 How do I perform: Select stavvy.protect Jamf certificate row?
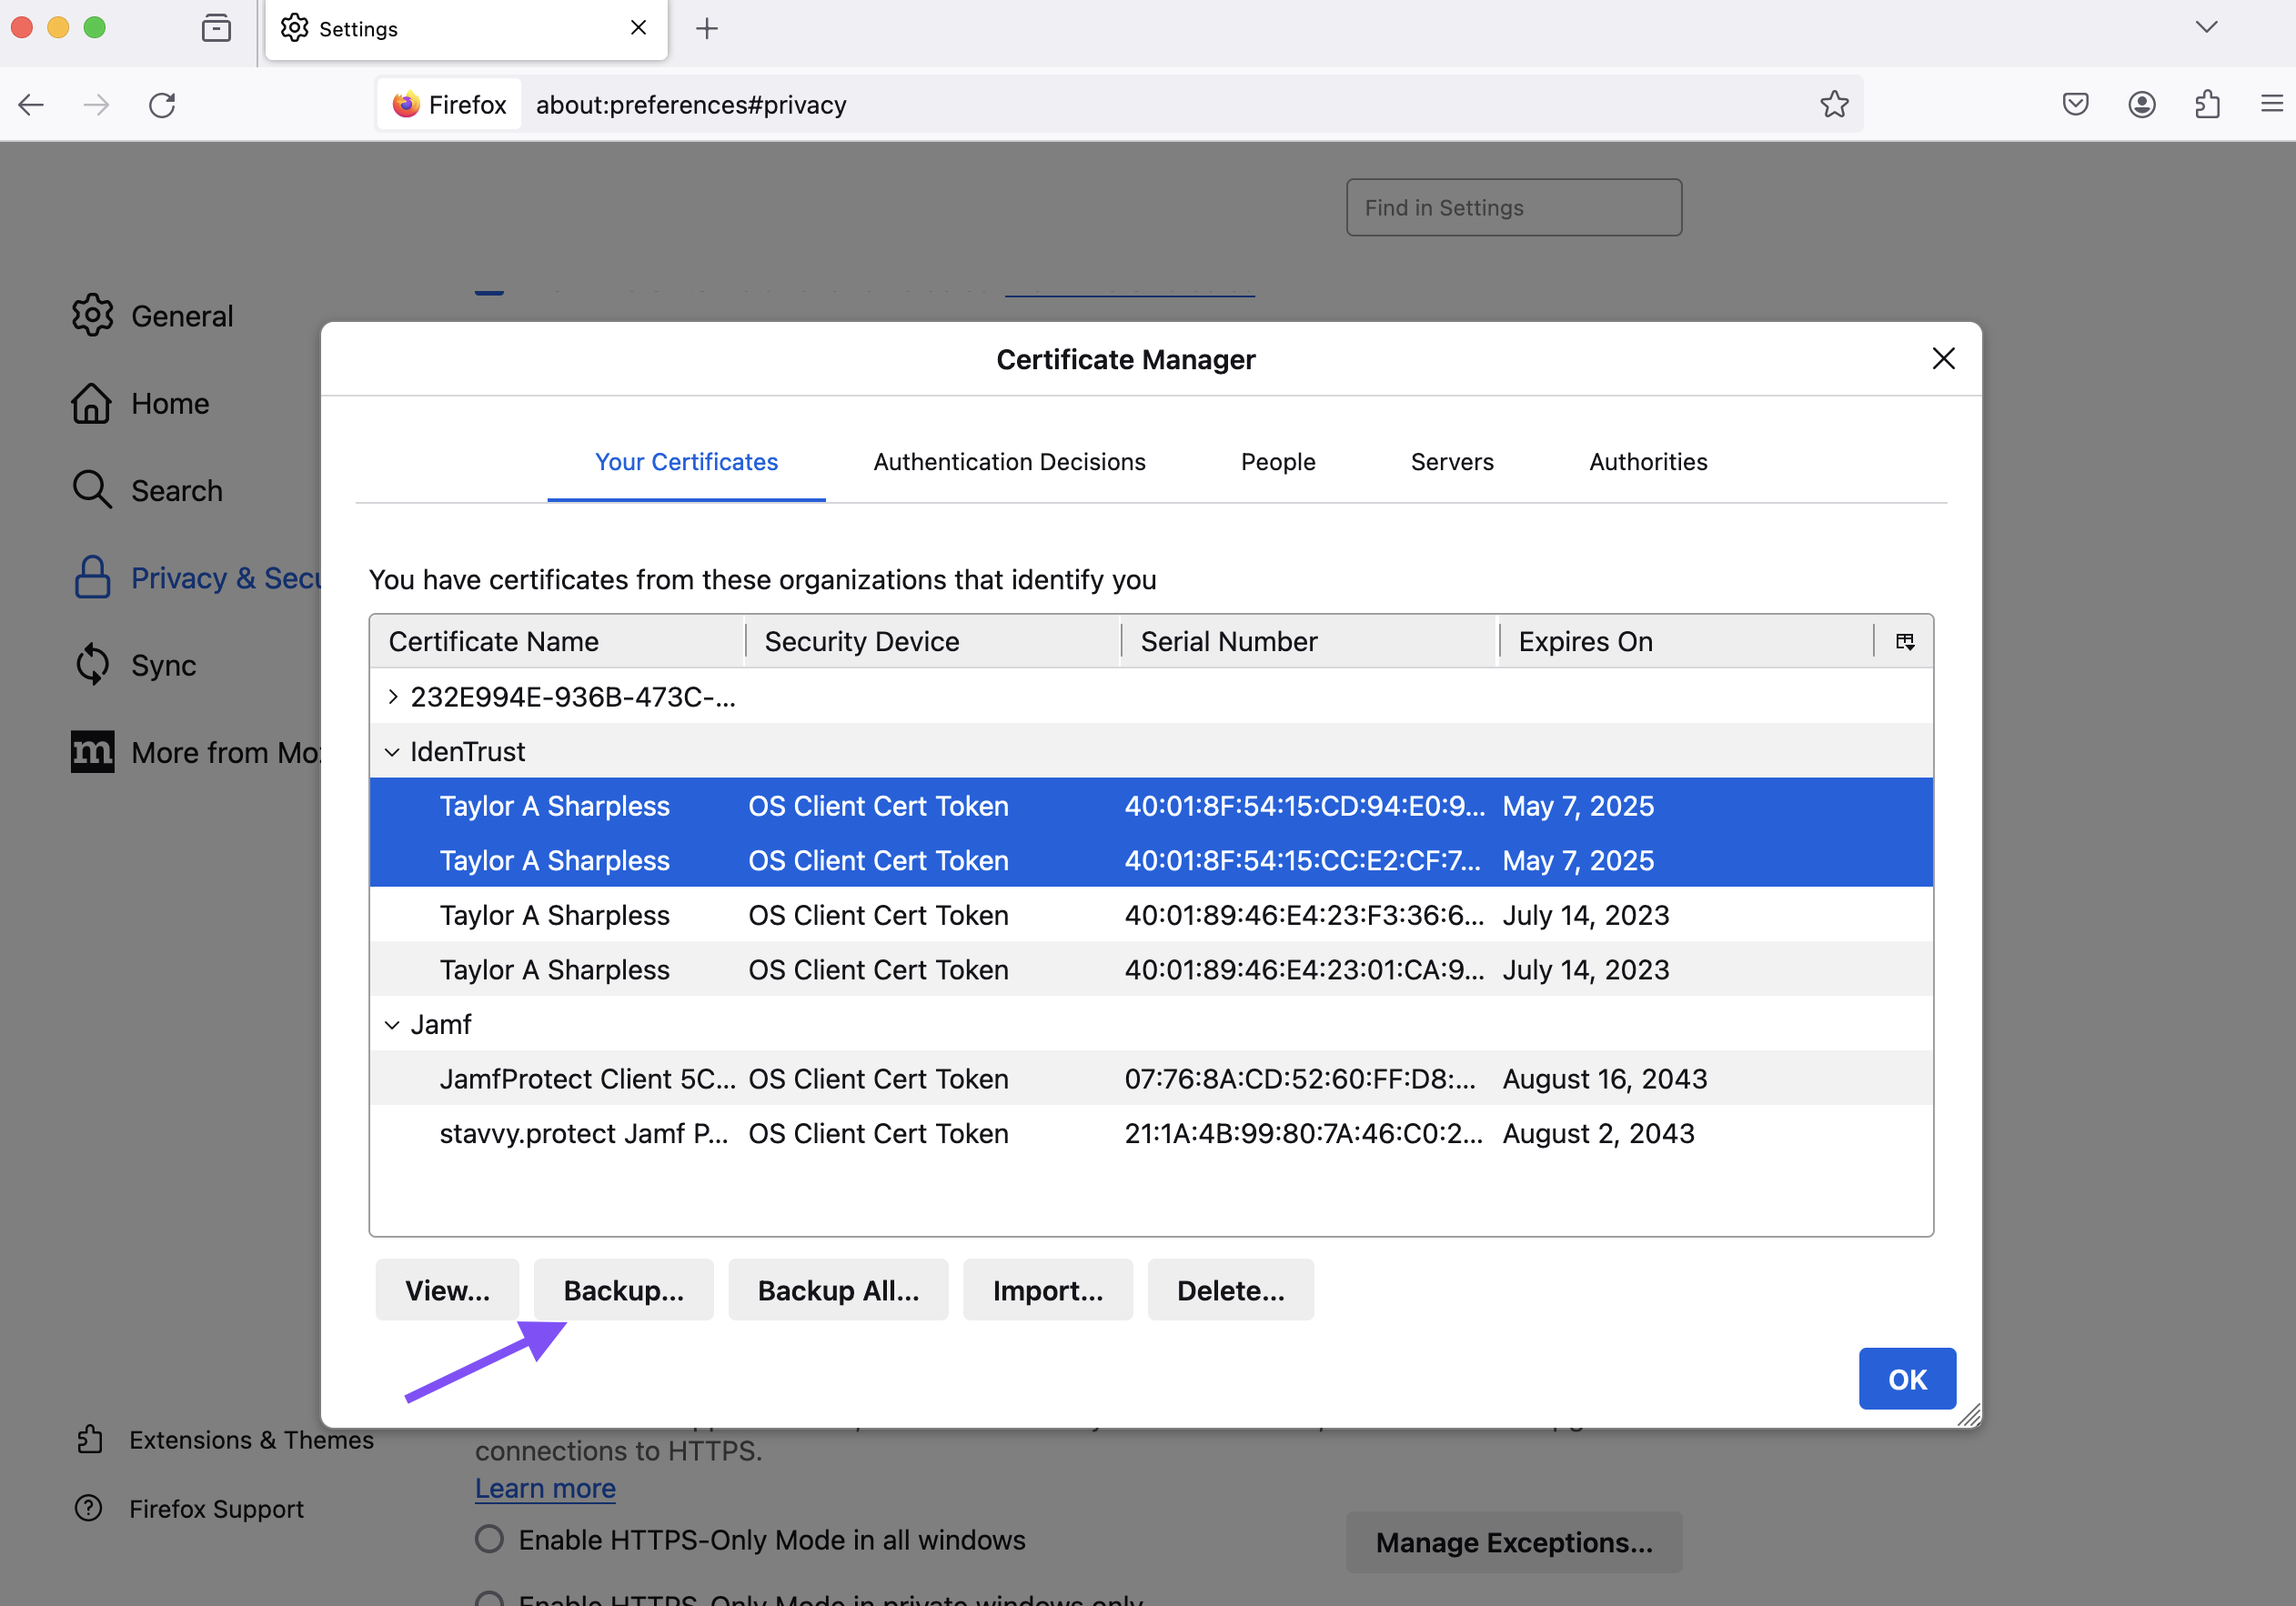pyautogui.click(x=1151, y=1134)
